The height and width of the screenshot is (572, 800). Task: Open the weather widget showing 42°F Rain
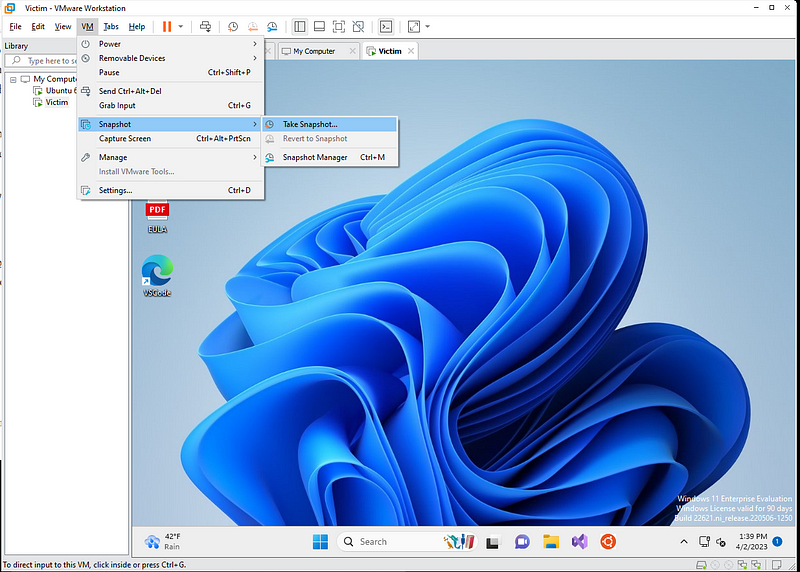click(163, 541)
